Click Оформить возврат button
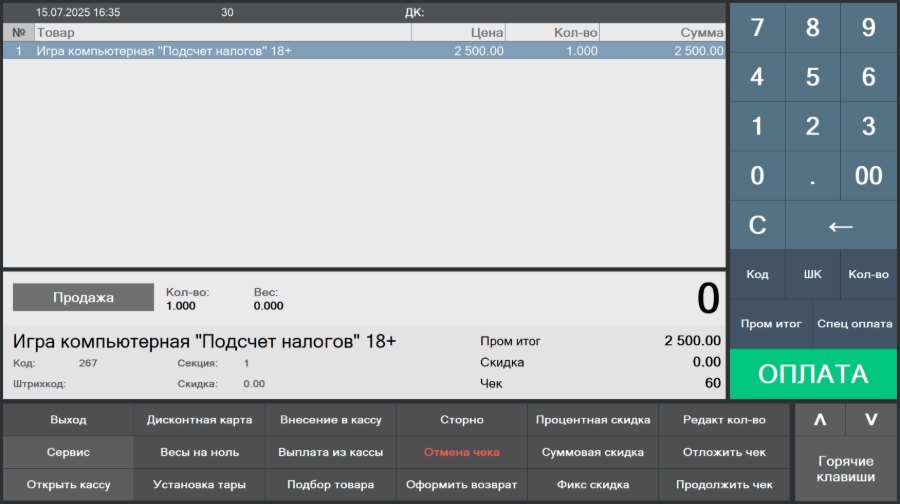This screenshot has width=900, height=504. tap(461, 484)
